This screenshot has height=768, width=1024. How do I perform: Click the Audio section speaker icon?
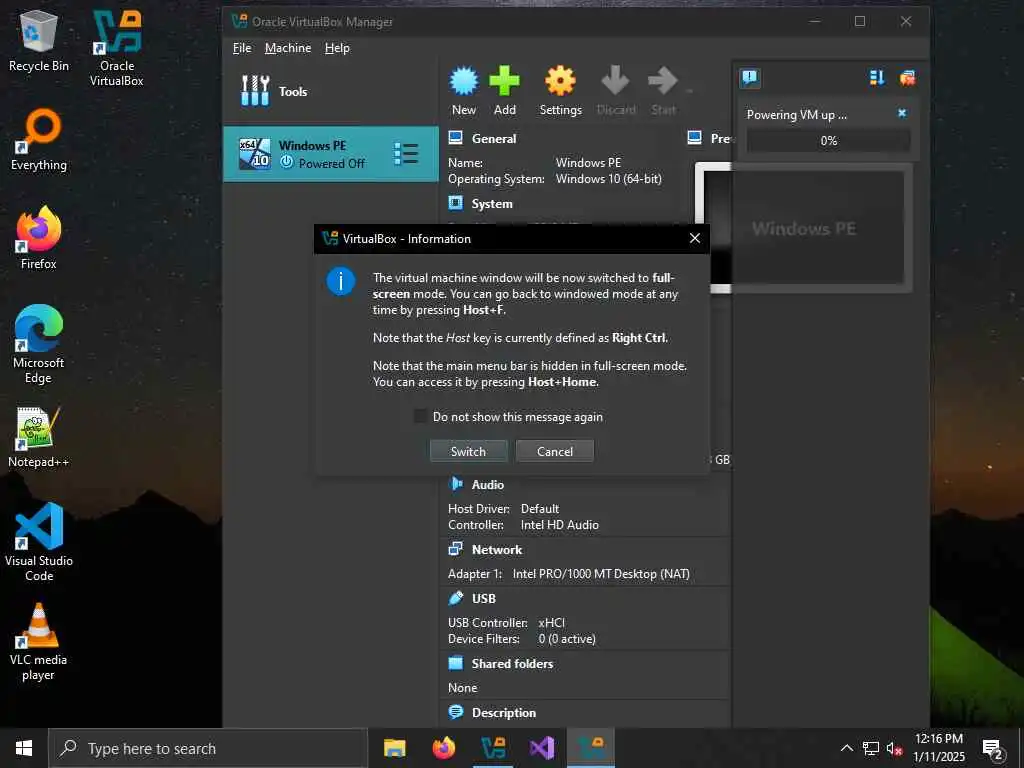(x=456, y=484)
